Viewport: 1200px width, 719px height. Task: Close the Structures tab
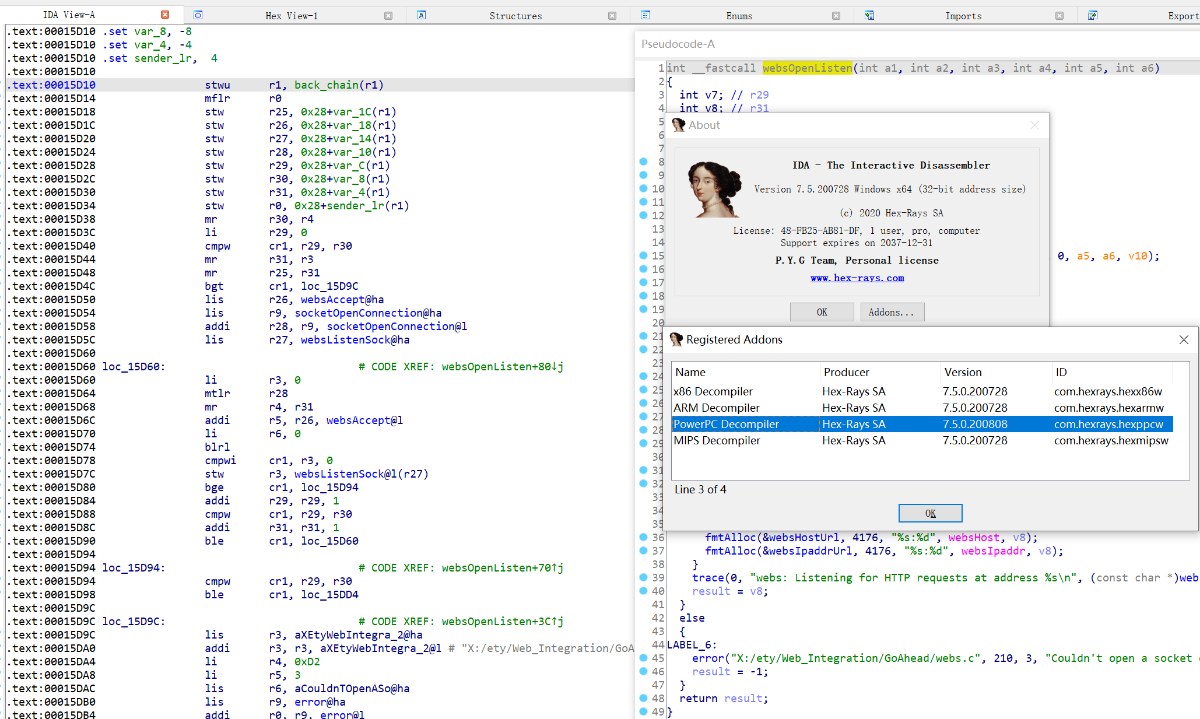[x=611, y=15]
